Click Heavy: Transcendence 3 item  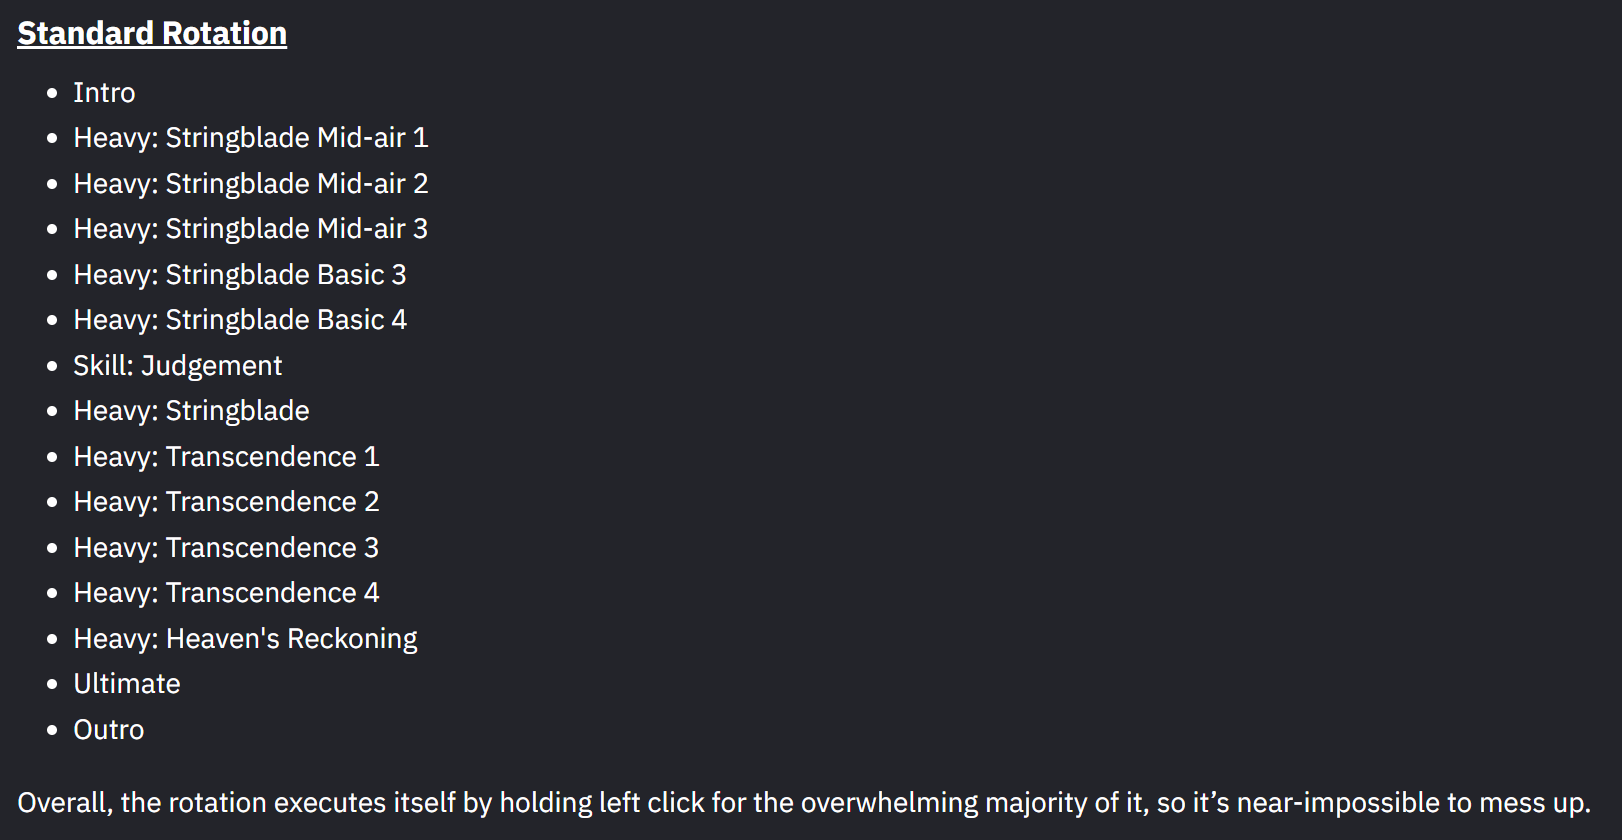click(x=226, y=547)
